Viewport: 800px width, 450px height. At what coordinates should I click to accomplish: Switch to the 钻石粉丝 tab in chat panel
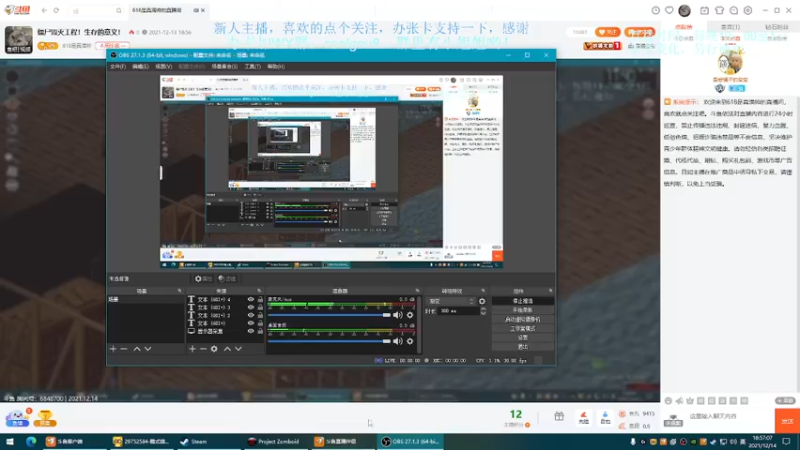coord(776,27)
